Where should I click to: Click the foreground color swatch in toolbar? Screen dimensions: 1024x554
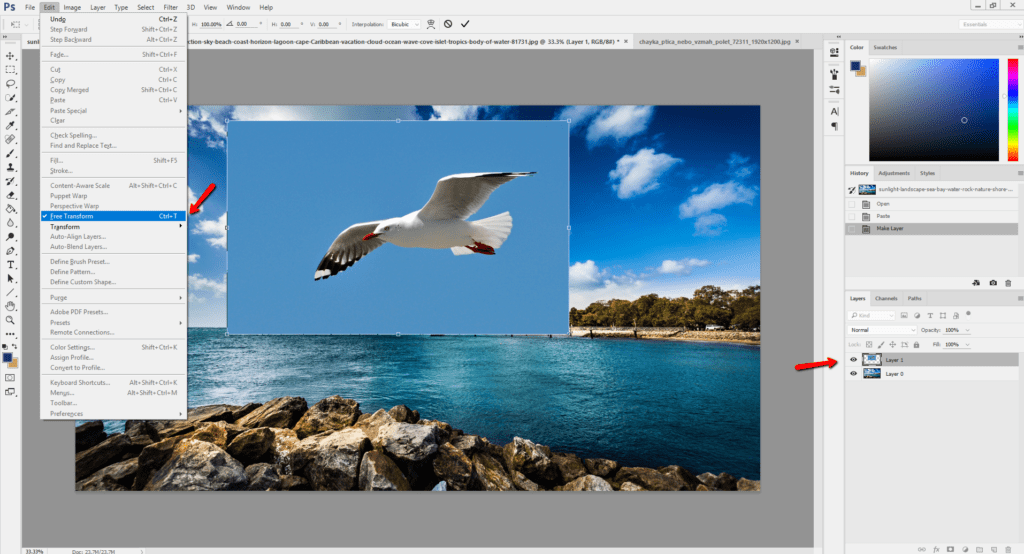pos(8,357)
